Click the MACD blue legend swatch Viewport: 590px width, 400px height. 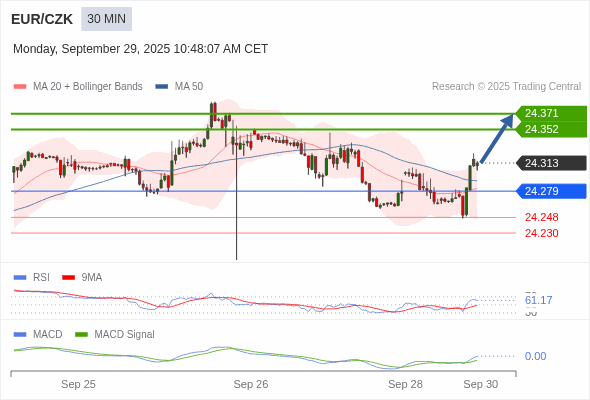pos(20,335)
